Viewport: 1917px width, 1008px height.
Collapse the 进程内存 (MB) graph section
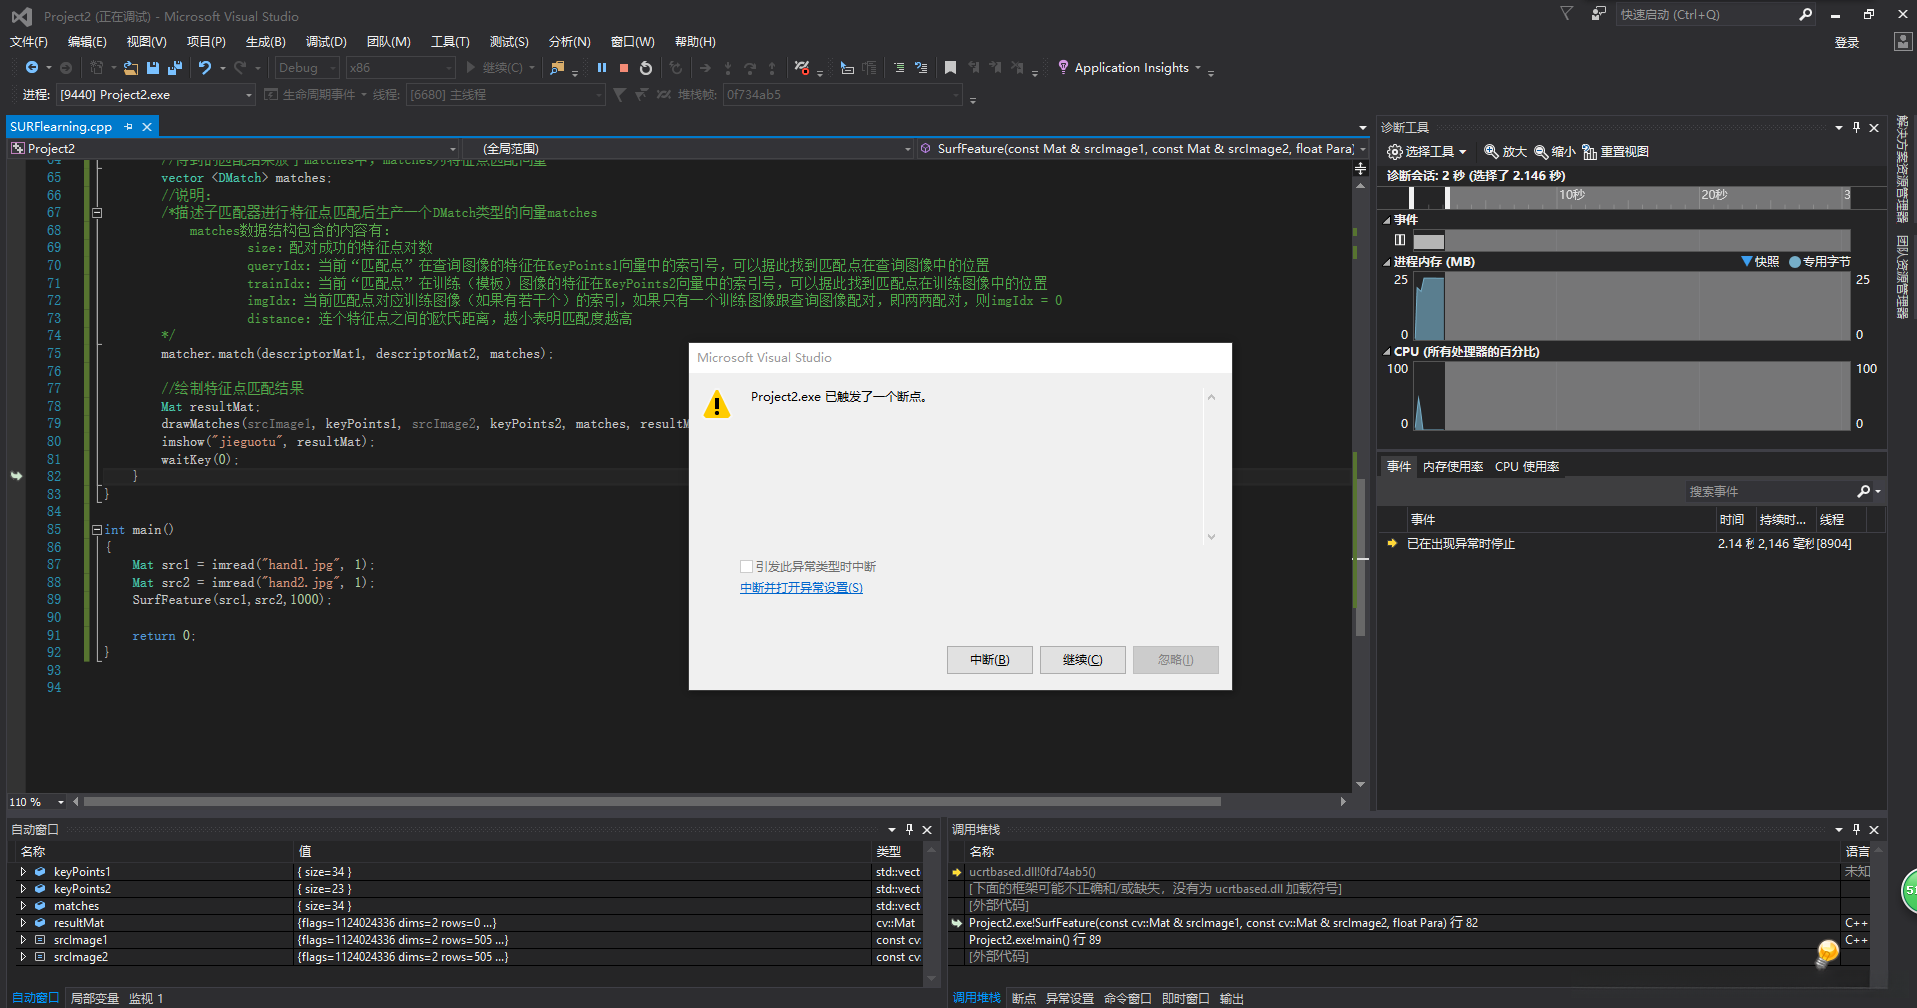coord(1387,262)
